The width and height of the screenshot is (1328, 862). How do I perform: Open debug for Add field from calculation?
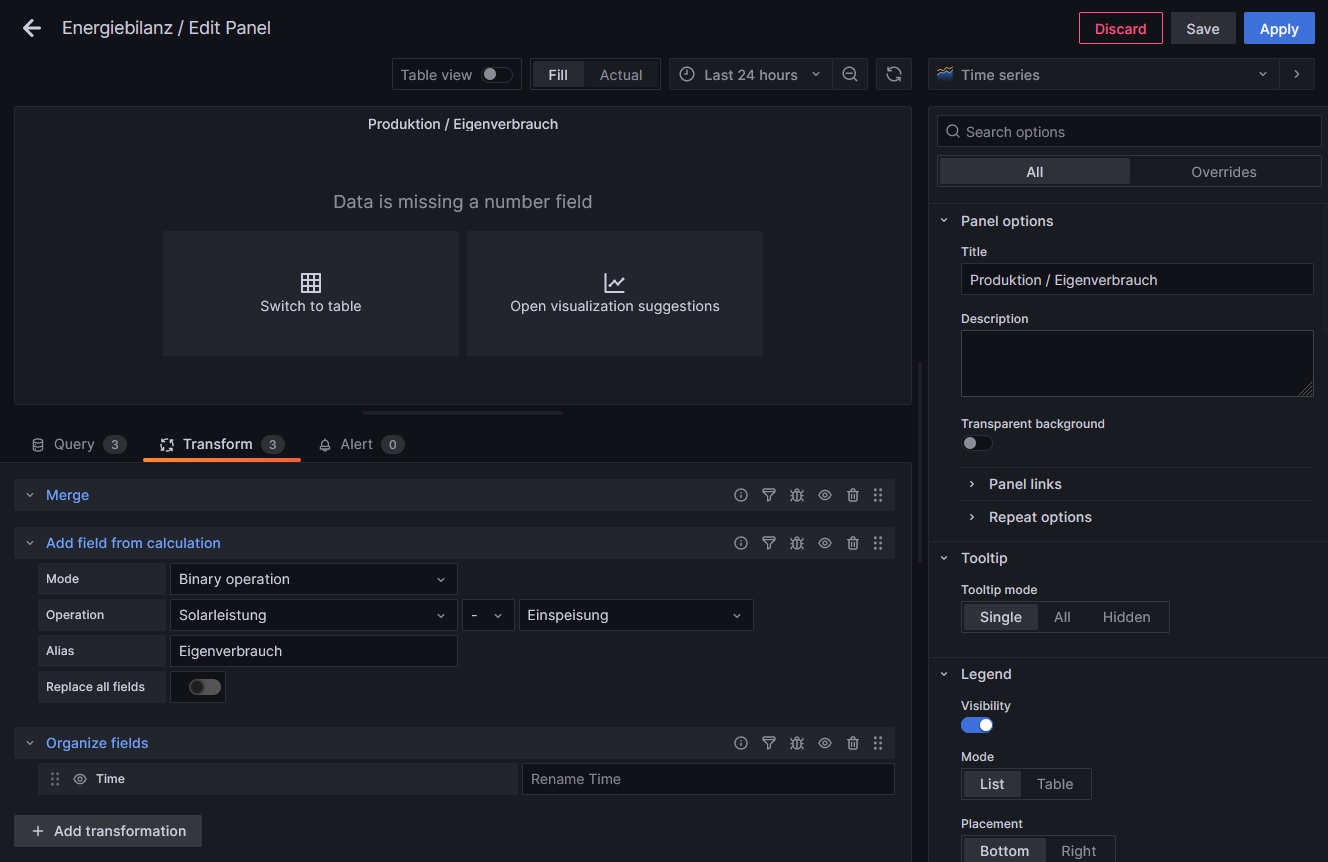click(x=797, y=543)
